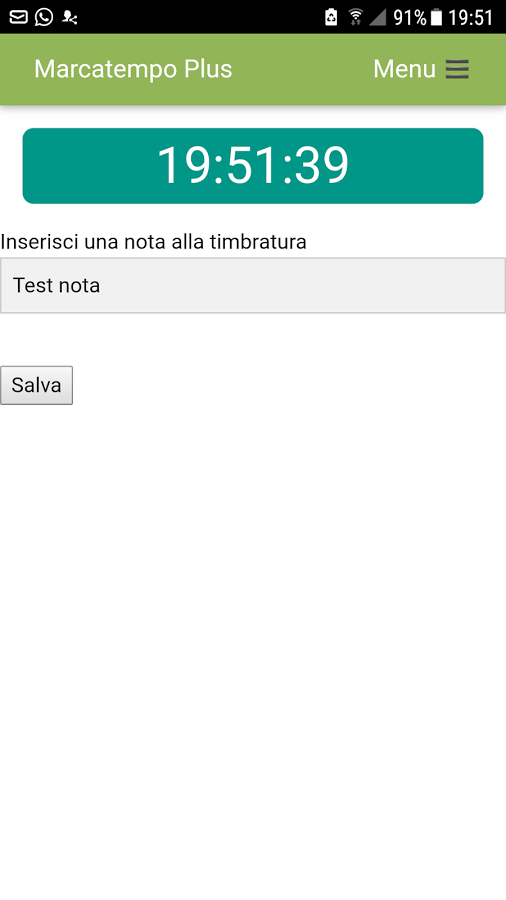Tap the third notification icon beside WhatsApp
The image size is (506, 900).
click(69, 18)
